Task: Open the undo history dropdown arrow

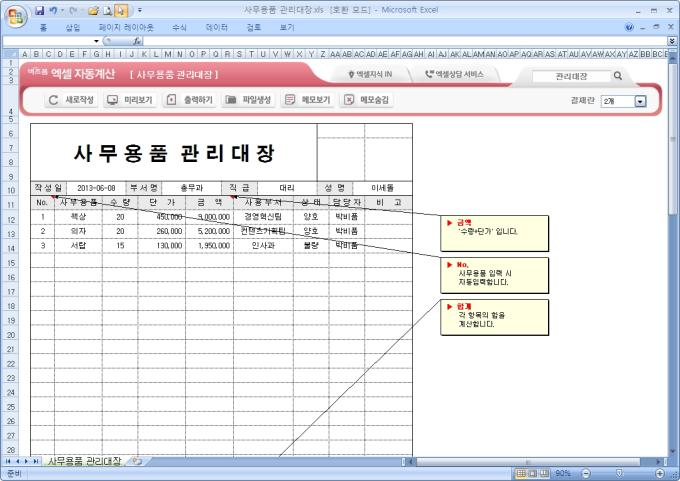Action: [62, 10]
